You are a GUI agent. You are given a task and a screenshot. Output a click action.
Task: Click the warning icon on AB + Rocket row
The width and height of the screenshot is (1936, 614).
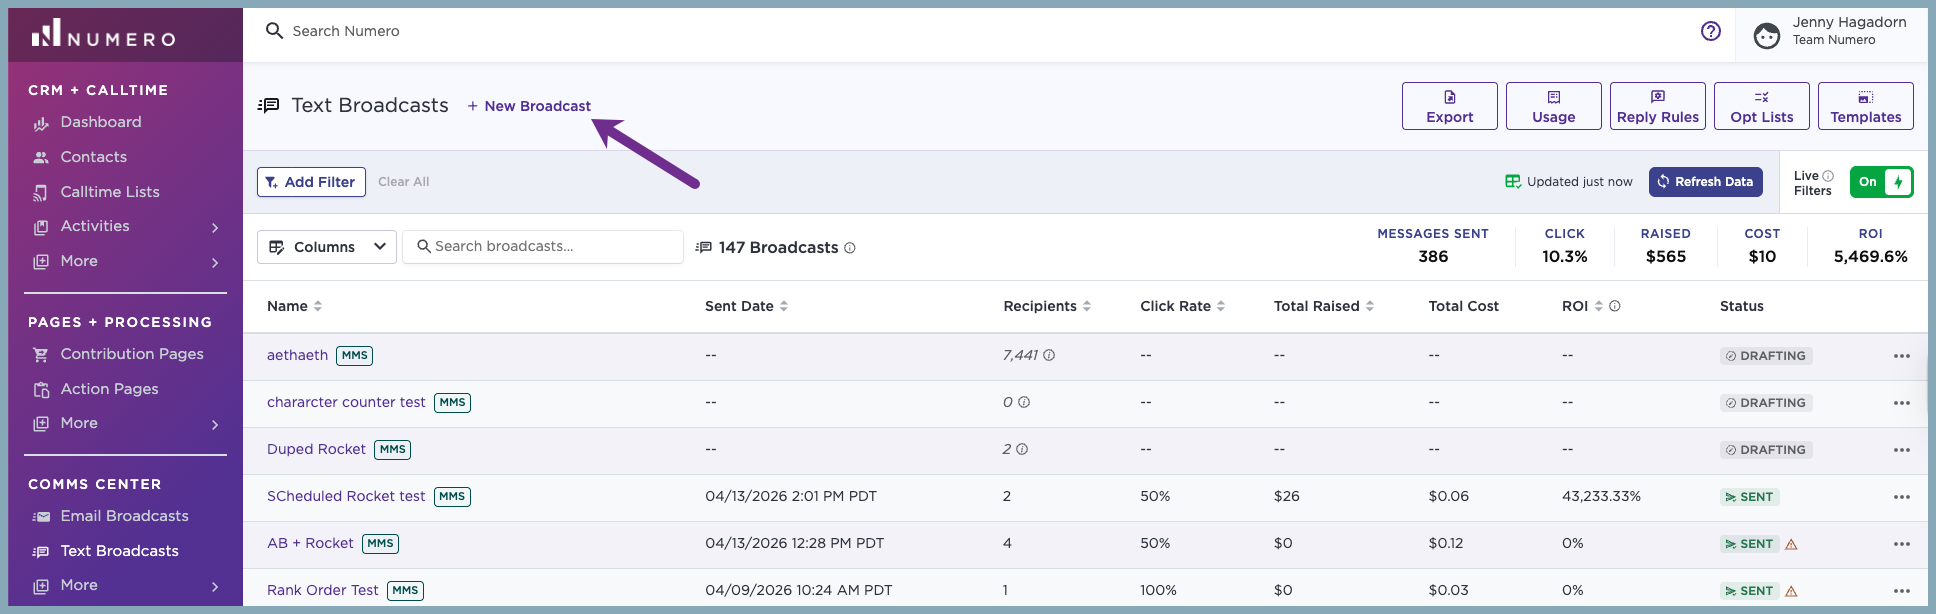pyautogui.click(x=1792, y=544)
